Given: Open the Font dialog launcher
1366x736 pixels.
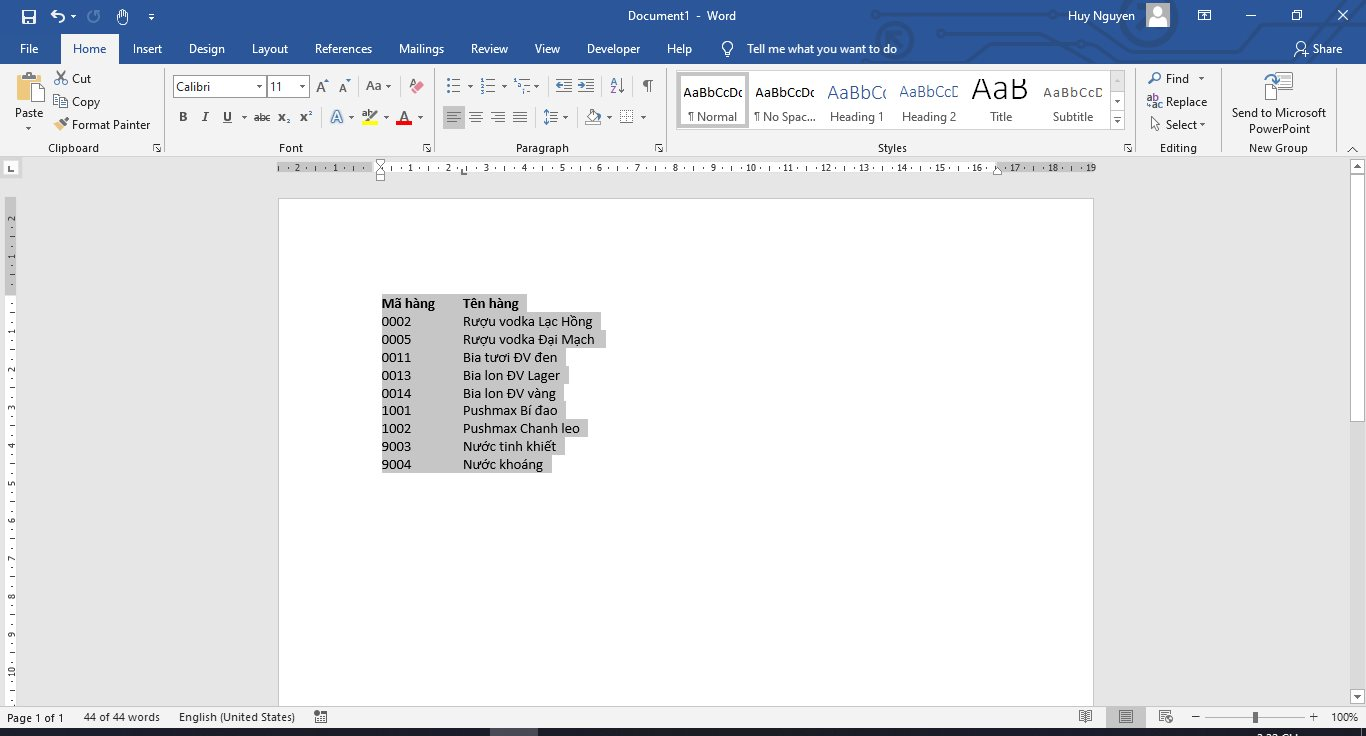Looking at the screenshot, I should 427,148.
